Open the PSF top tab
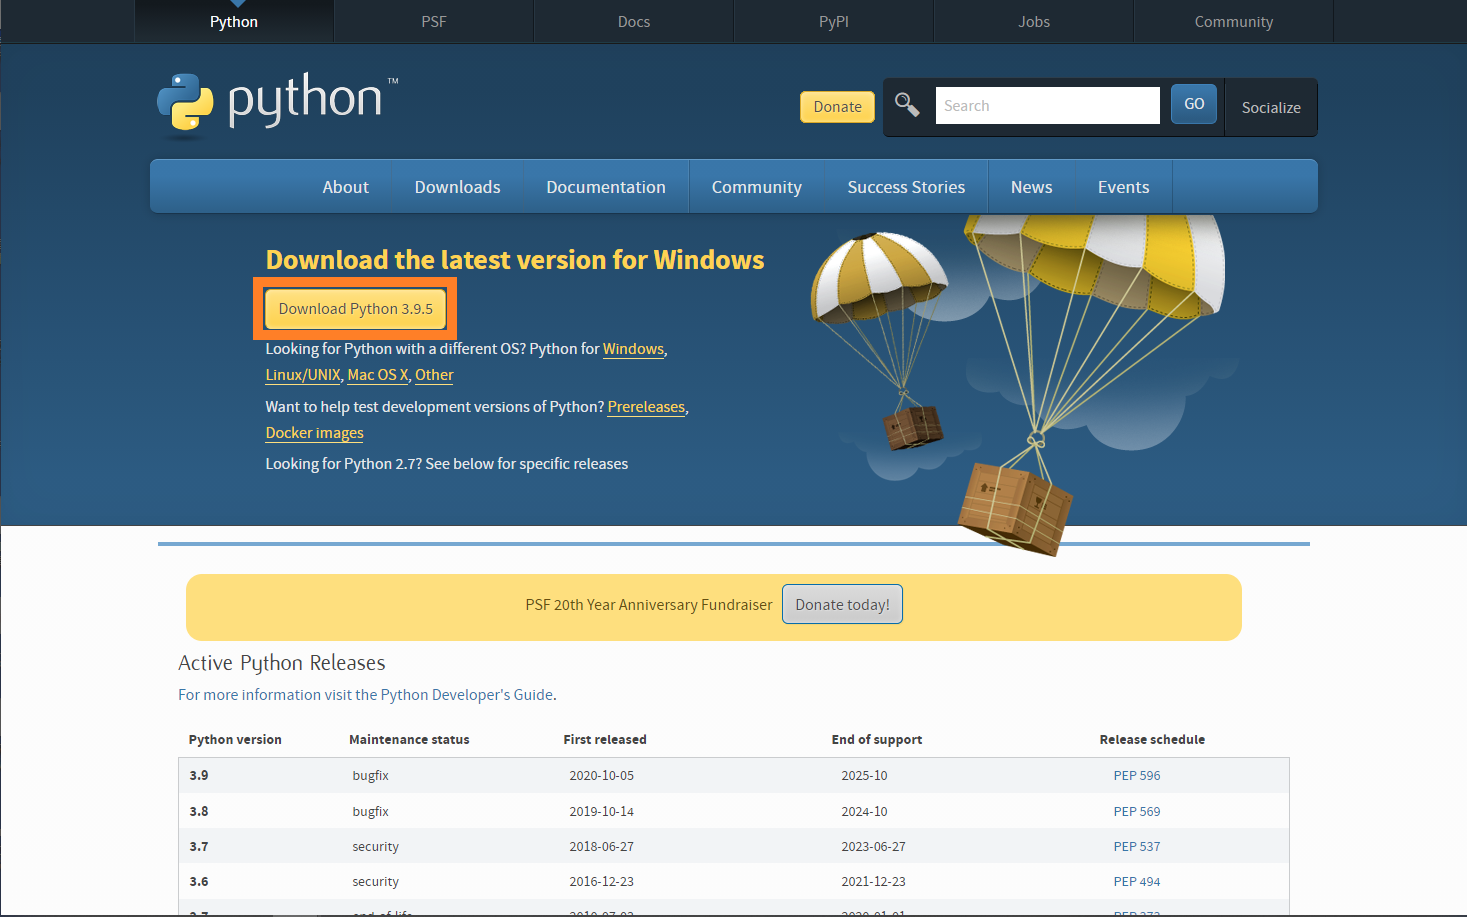 [x=434, y=21]
